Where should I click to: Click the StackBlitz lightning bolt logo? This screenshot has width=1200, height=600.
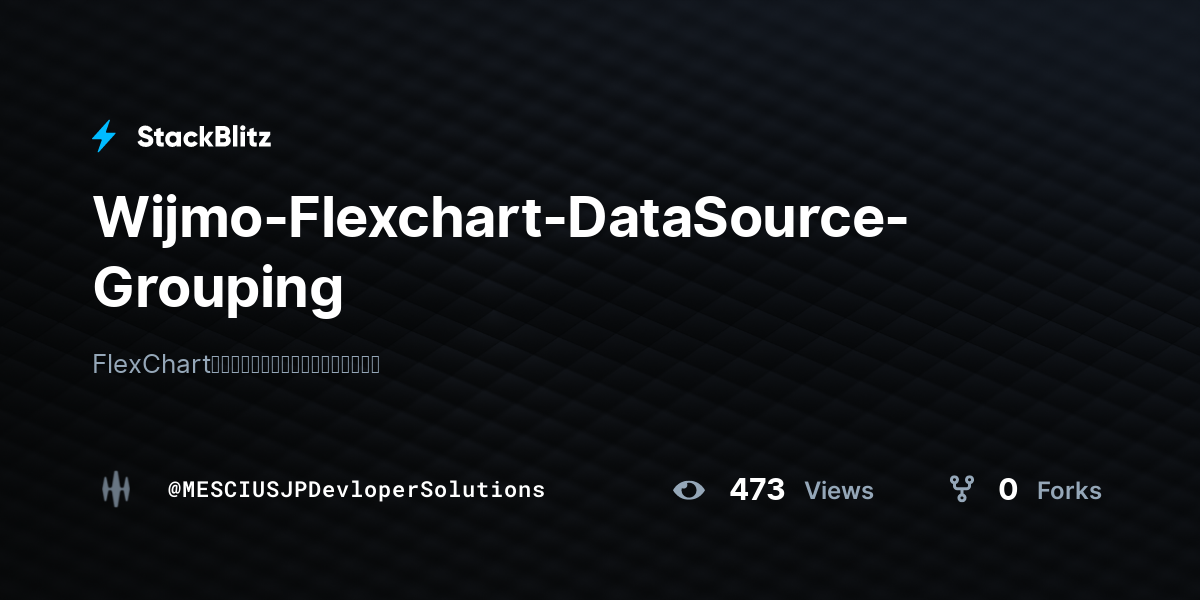tap(104, 136)
